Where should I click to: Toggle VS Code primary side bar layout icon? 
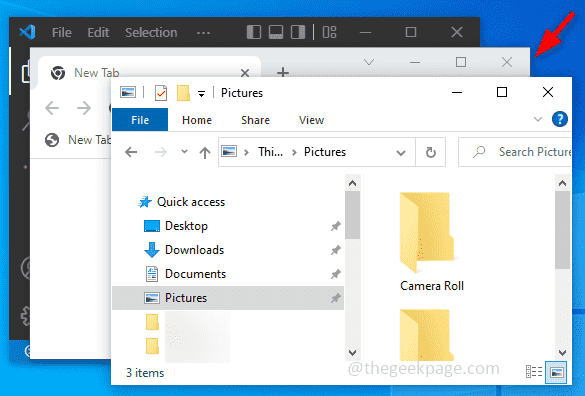point(254,32)
